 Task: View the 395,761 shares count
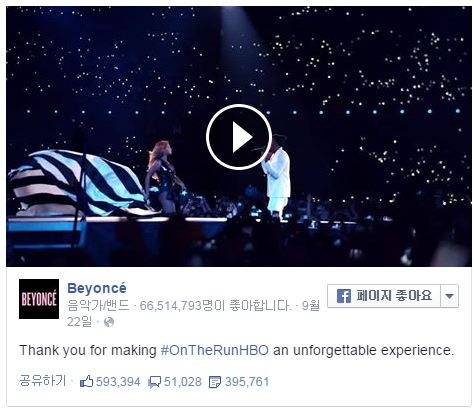click(x=247, y=382)
